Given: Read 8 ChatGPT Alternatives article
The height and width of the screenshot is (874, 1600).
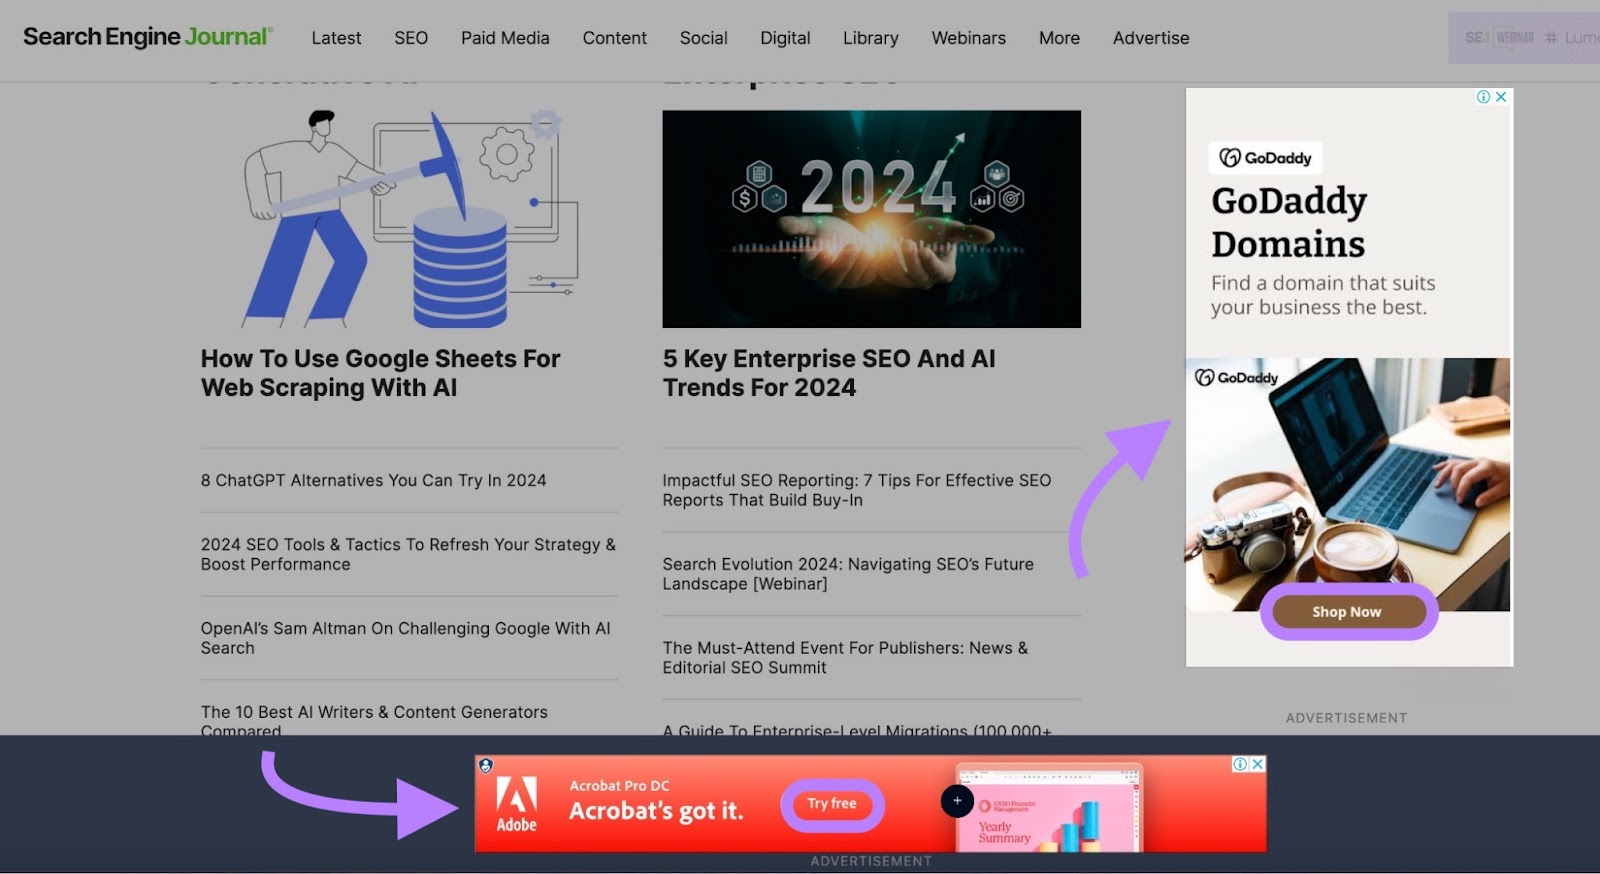Looking at the screenshot, I should 373,480.
